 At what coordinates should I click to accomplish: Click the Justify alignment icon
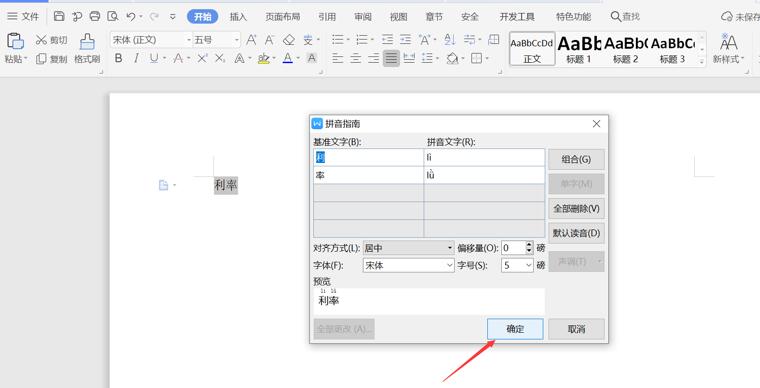tap(391, 59)
